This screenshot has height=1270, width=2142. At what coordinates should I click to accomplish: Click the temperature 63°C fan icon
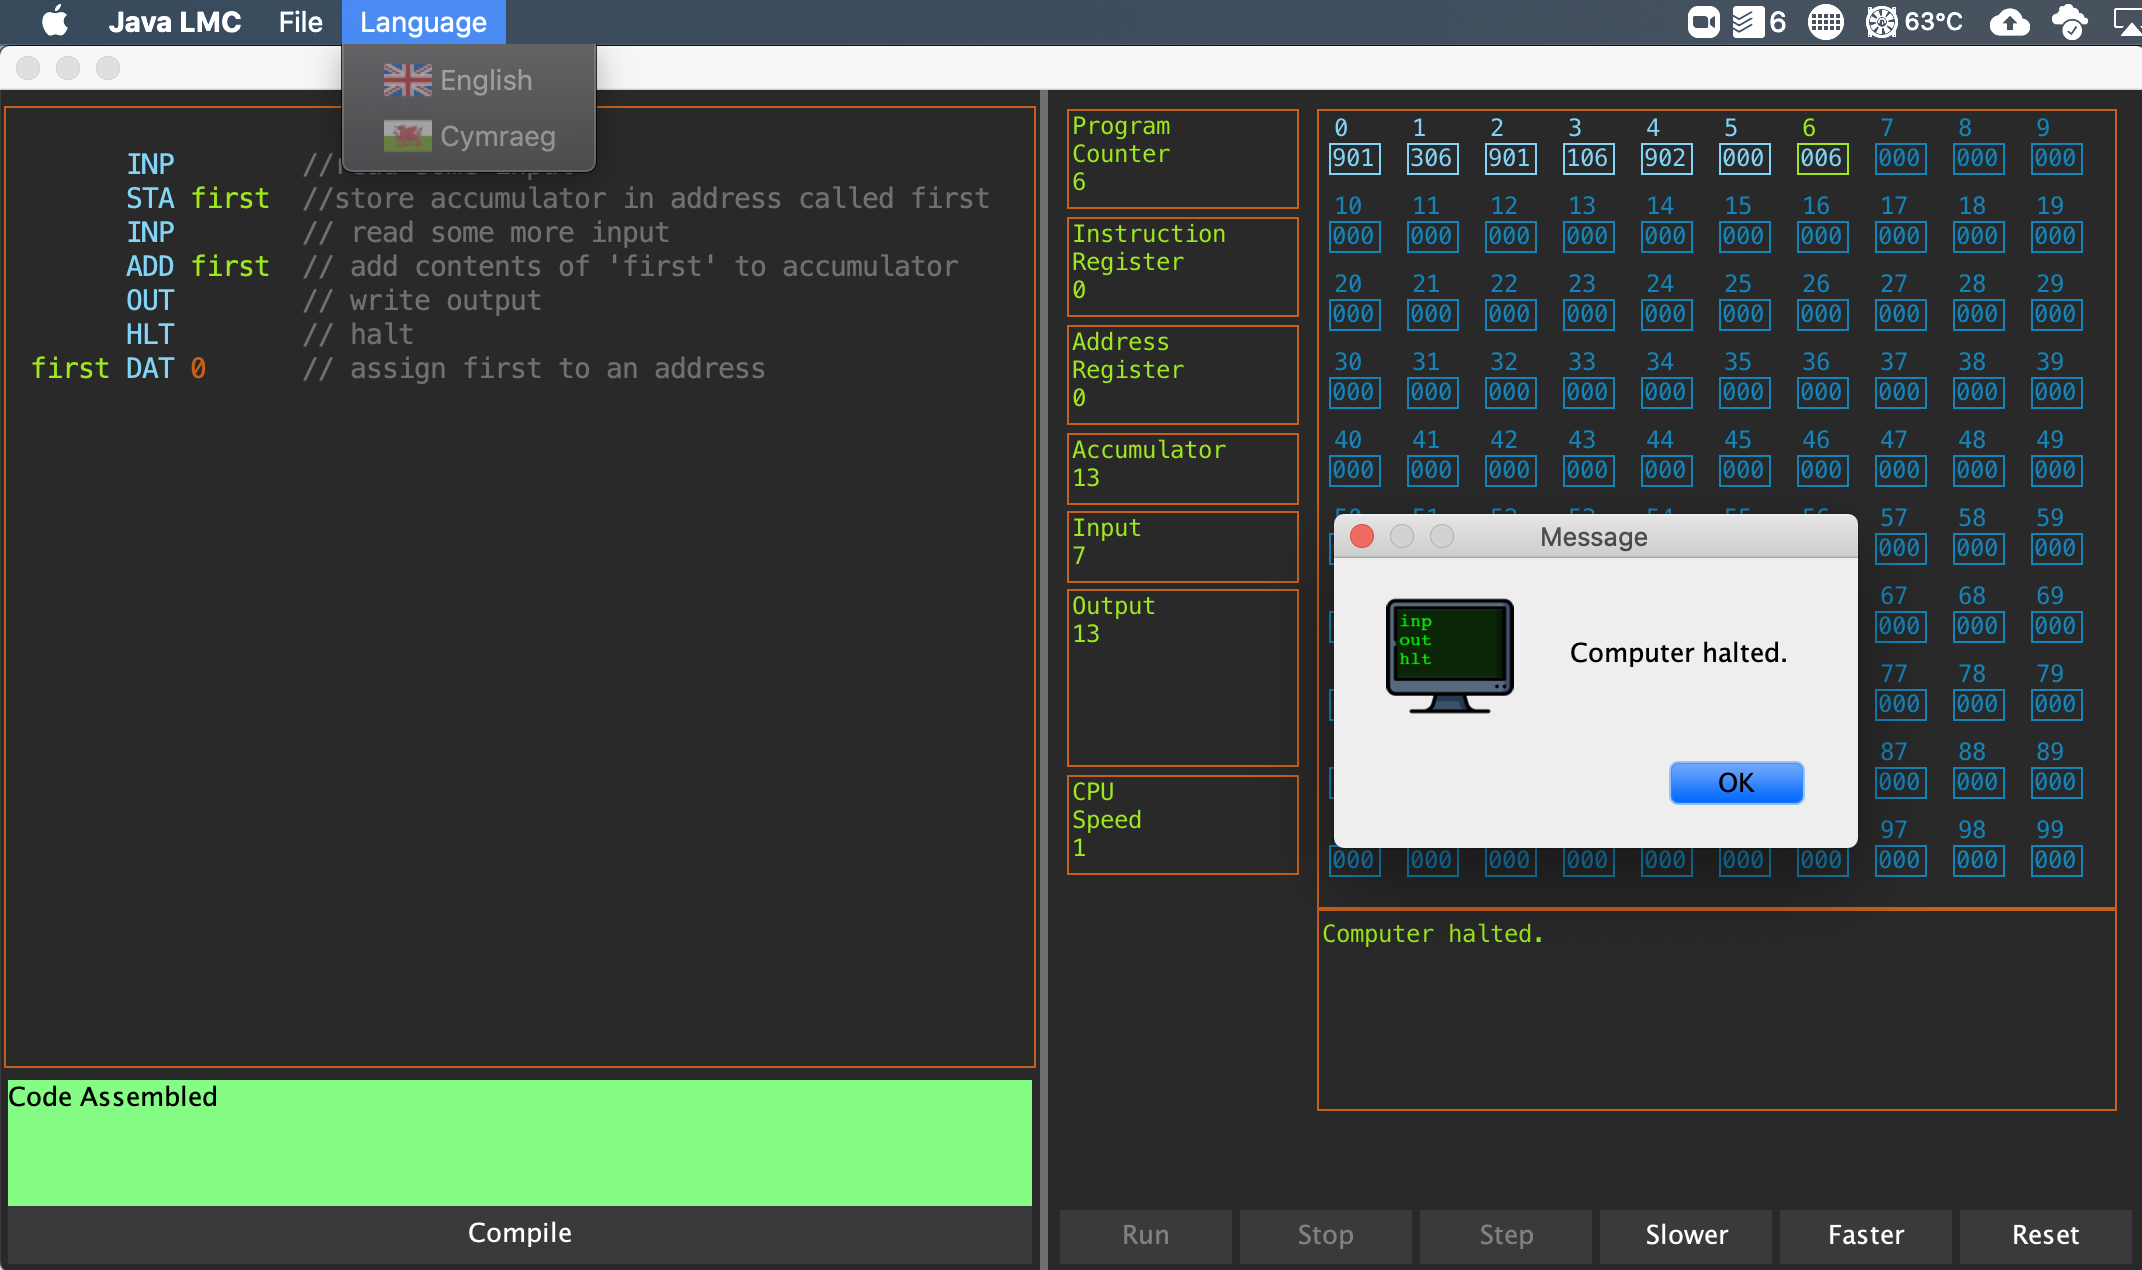click(1881, 21)
